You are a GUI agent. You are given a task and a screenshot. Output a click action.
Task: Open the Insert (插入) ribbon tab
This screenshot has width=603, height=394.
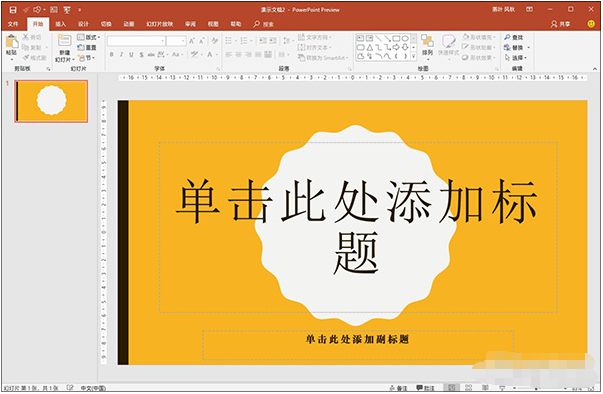click(60, 24)
